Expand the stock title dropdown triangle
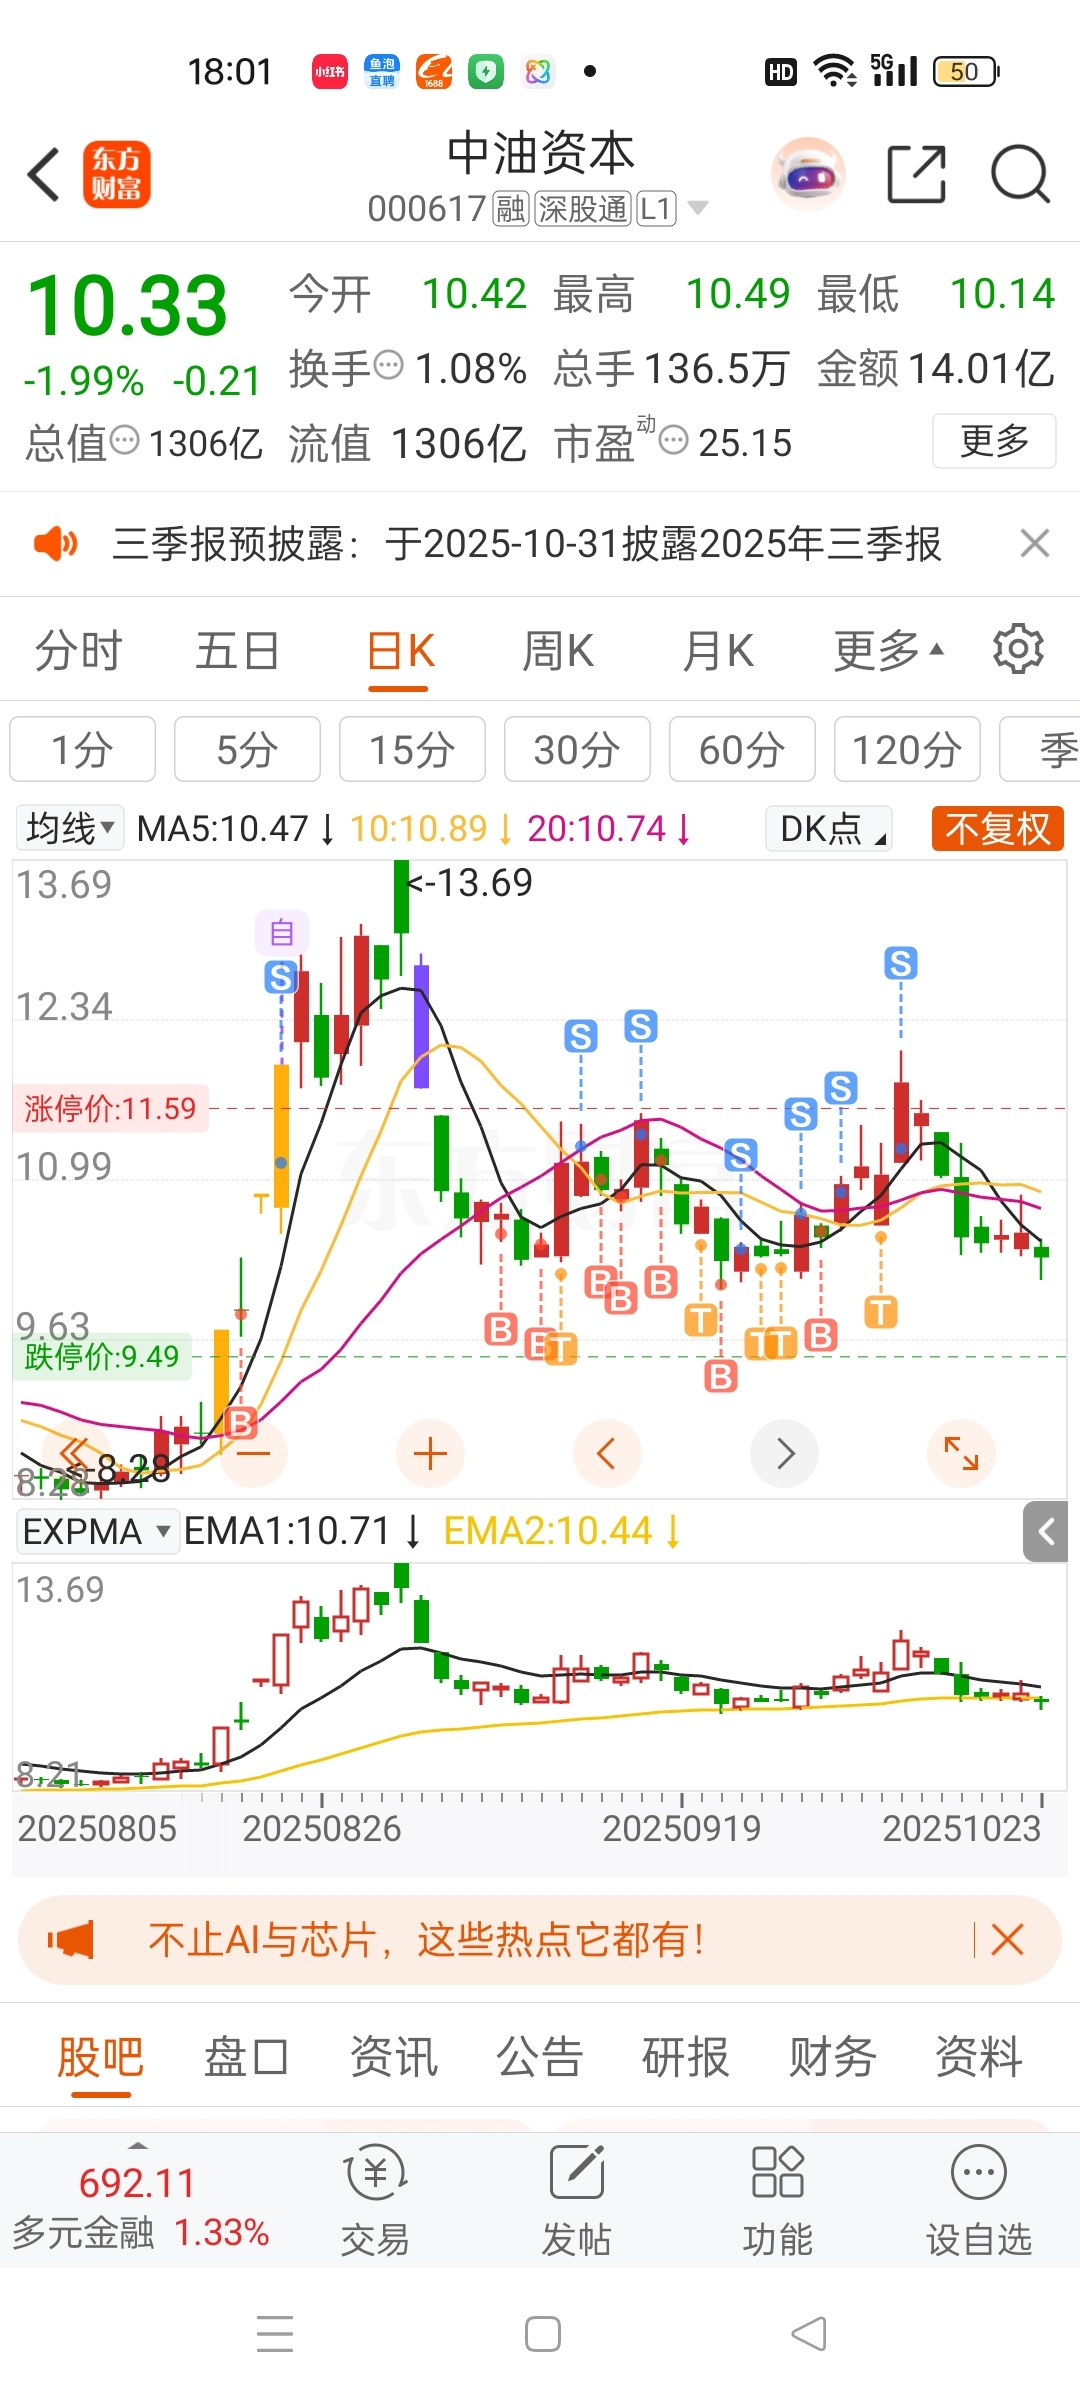The width and height of the screenshot is (1080, 2400). (698, 208)
